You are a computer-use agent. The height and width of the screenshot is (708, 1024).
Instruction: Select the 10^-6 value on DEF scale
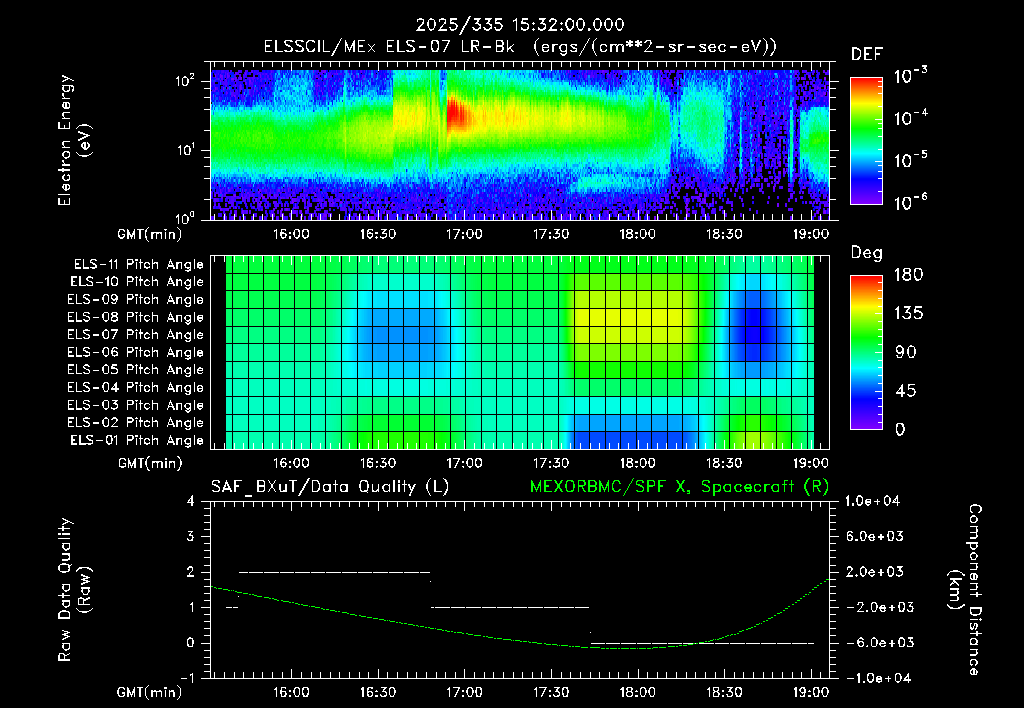tap(910, 202)
